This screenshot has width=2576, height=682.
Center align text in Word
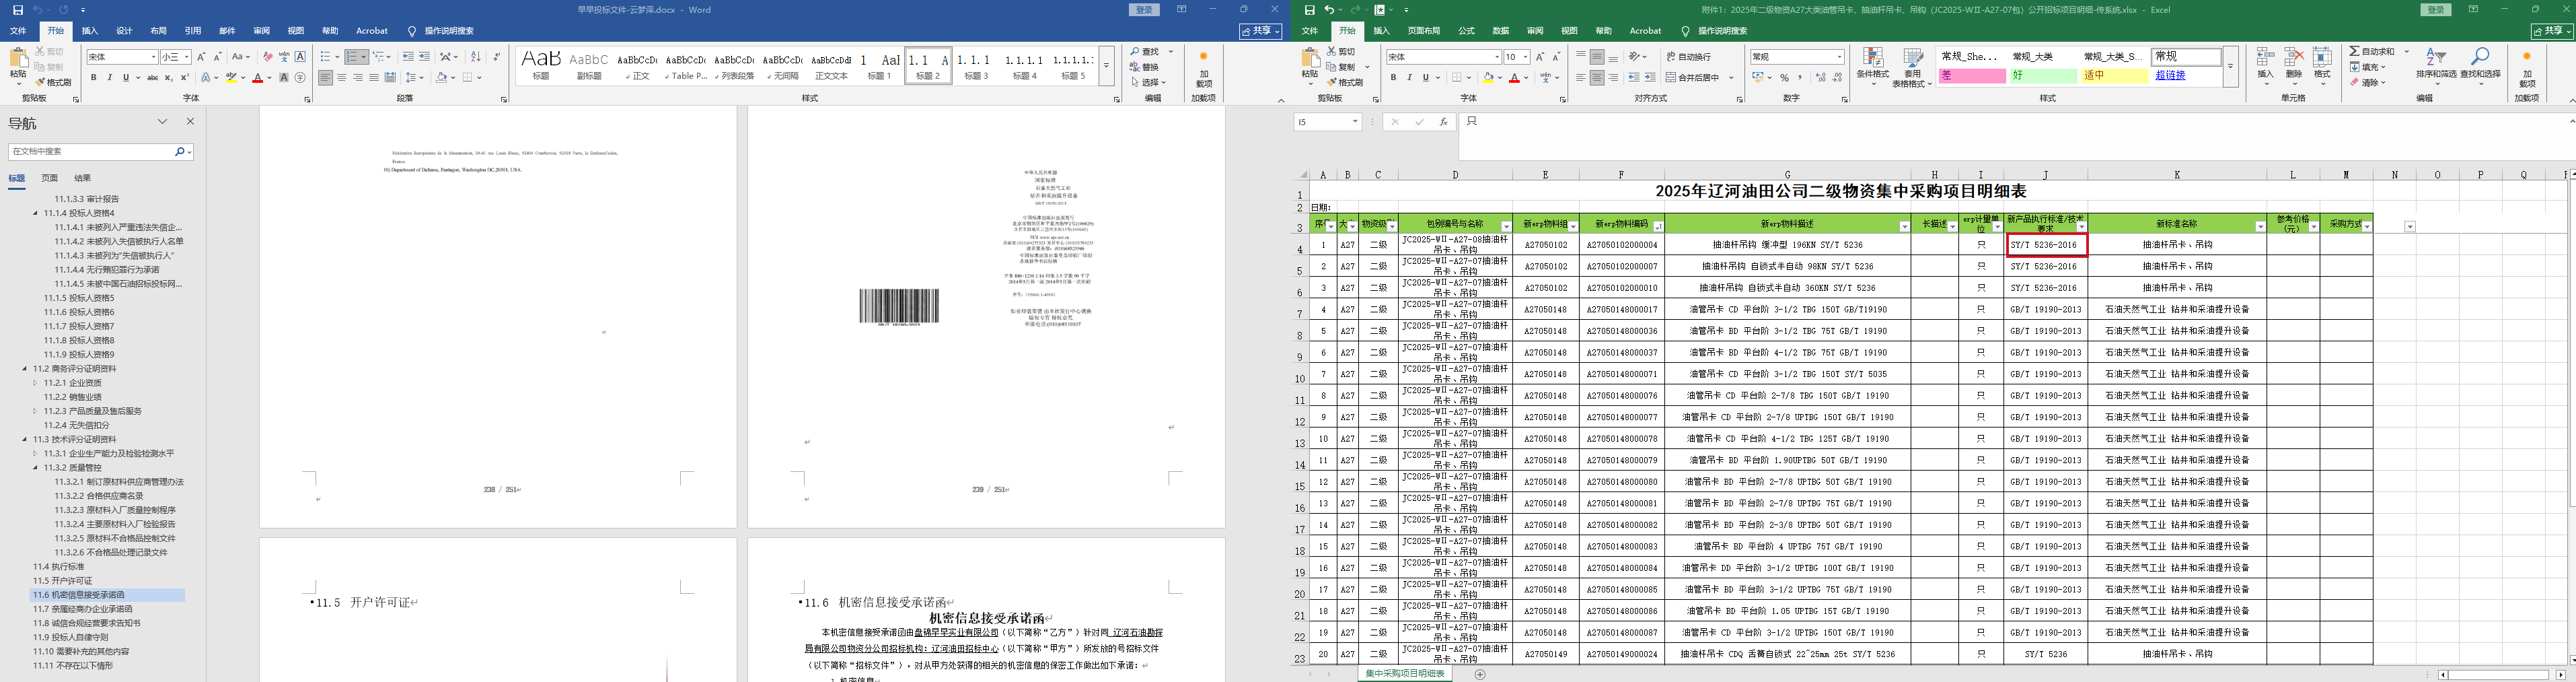(x=342, y=78)
